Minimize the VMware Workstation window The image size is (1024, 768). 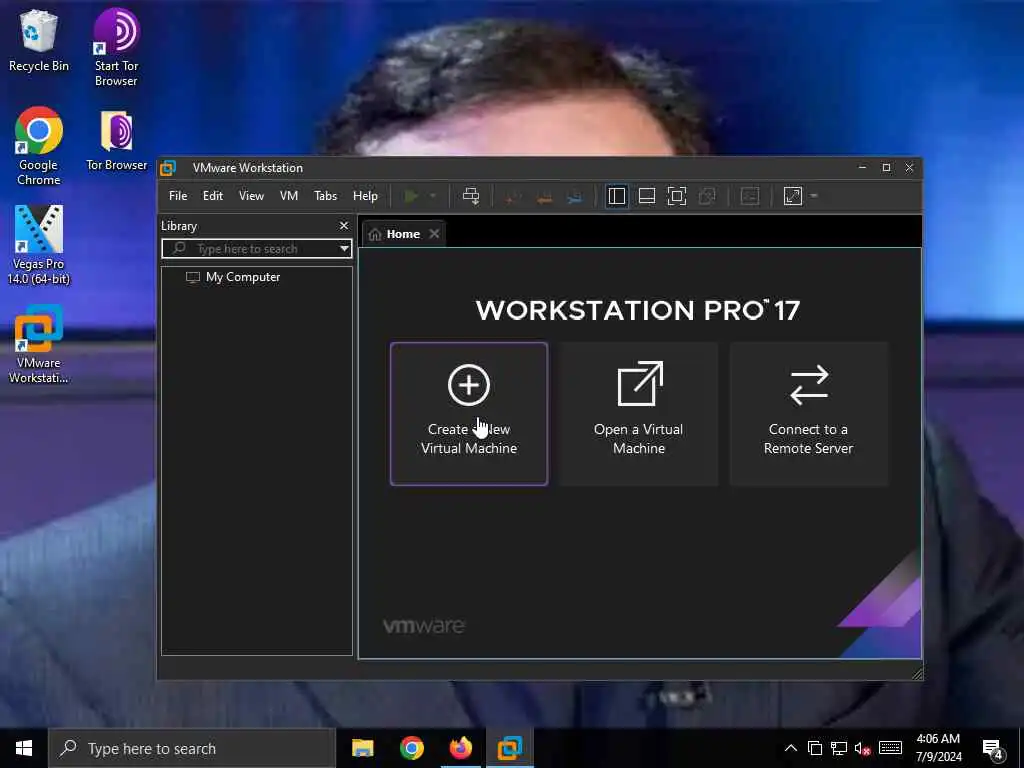point(863,168)
